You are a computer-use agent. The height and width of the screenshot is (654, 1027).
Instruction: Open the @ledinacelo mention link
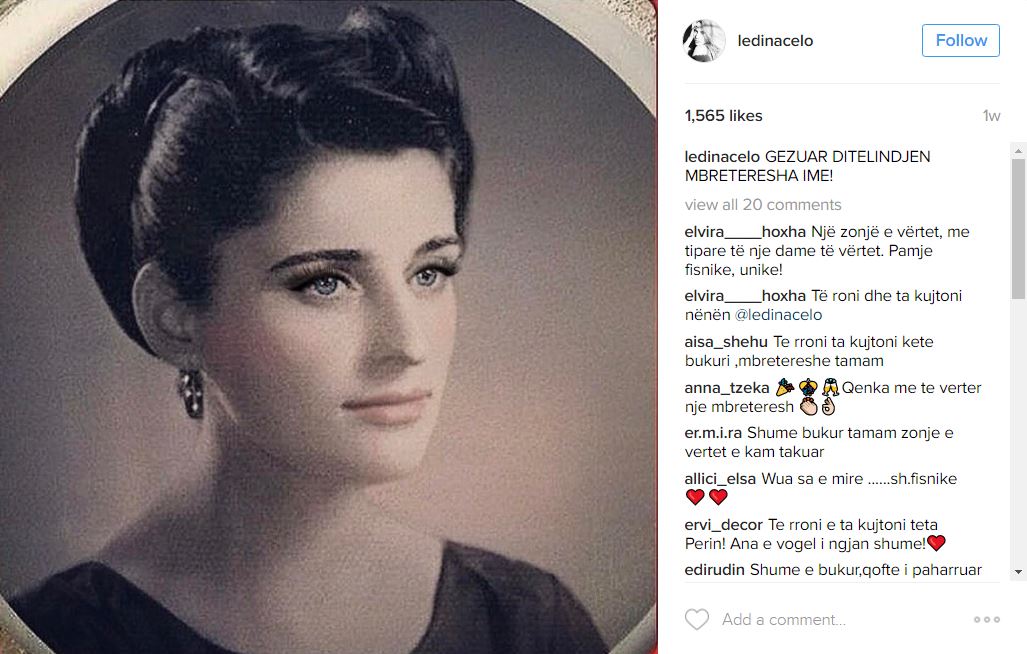pos(778,315)
